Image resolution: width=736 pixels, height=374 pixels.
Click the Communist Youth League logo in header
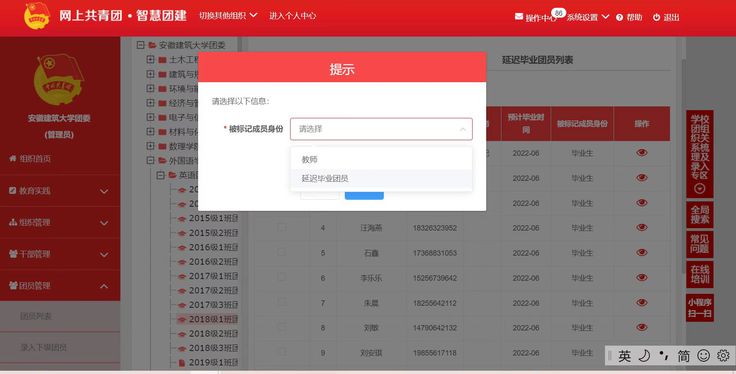pos(37,15)
